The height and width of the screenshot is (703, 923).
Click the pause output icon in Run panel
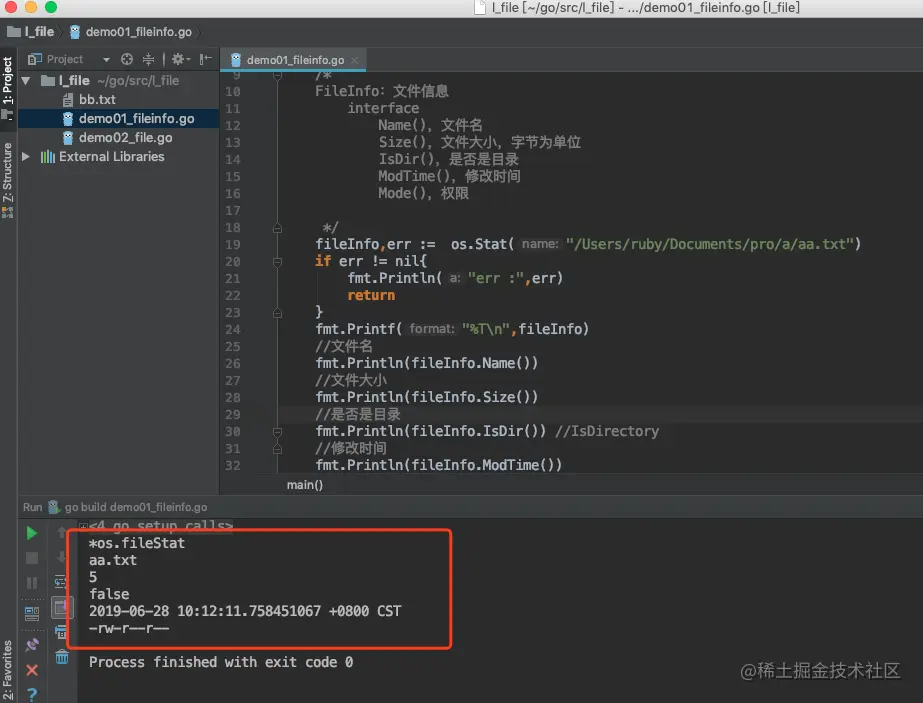(32, 583)
